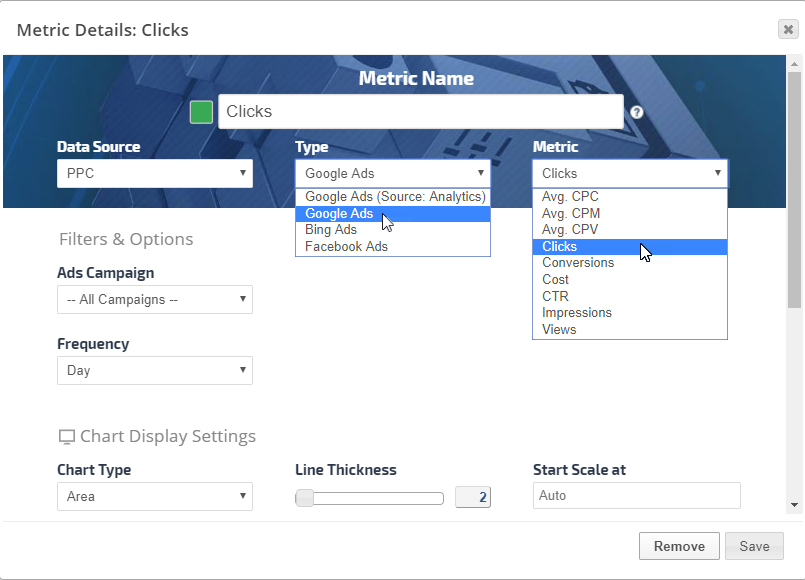Screen dimensions: 805x580
Task: Select Avg. CPC metric option
Action: point(570,197)
